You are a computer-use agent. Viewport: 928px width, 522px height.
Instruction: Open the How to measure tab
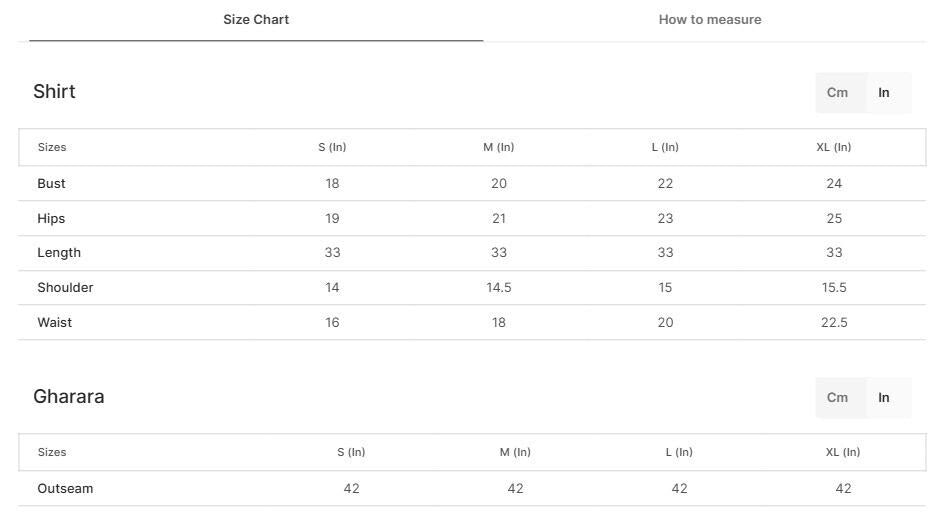(x=709, y=20)
